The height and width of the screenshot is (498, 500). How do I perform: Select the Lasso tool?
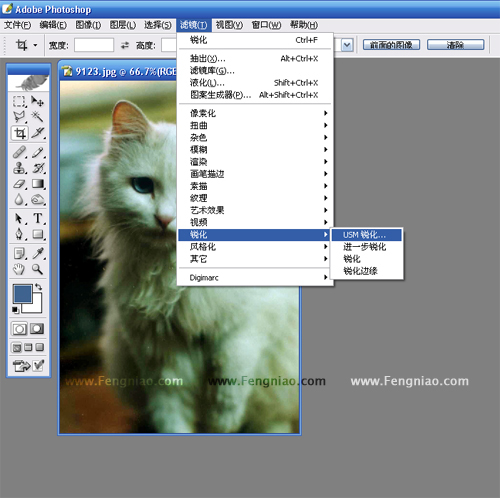[x=19, y=117]
